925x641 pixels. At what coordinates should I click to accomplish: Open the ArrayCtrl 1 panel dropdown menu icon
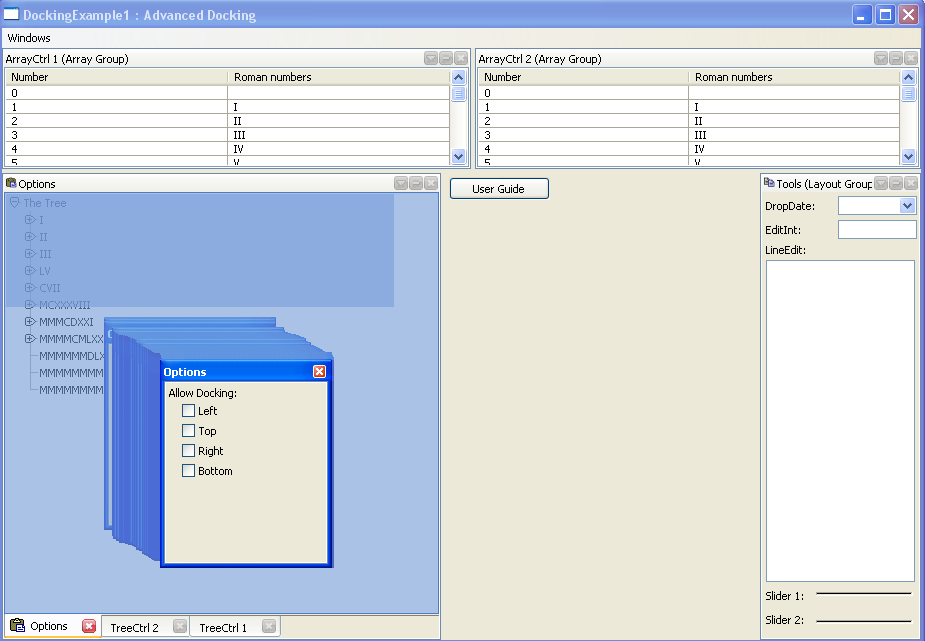pyautogui.click(x=431, y=59)
